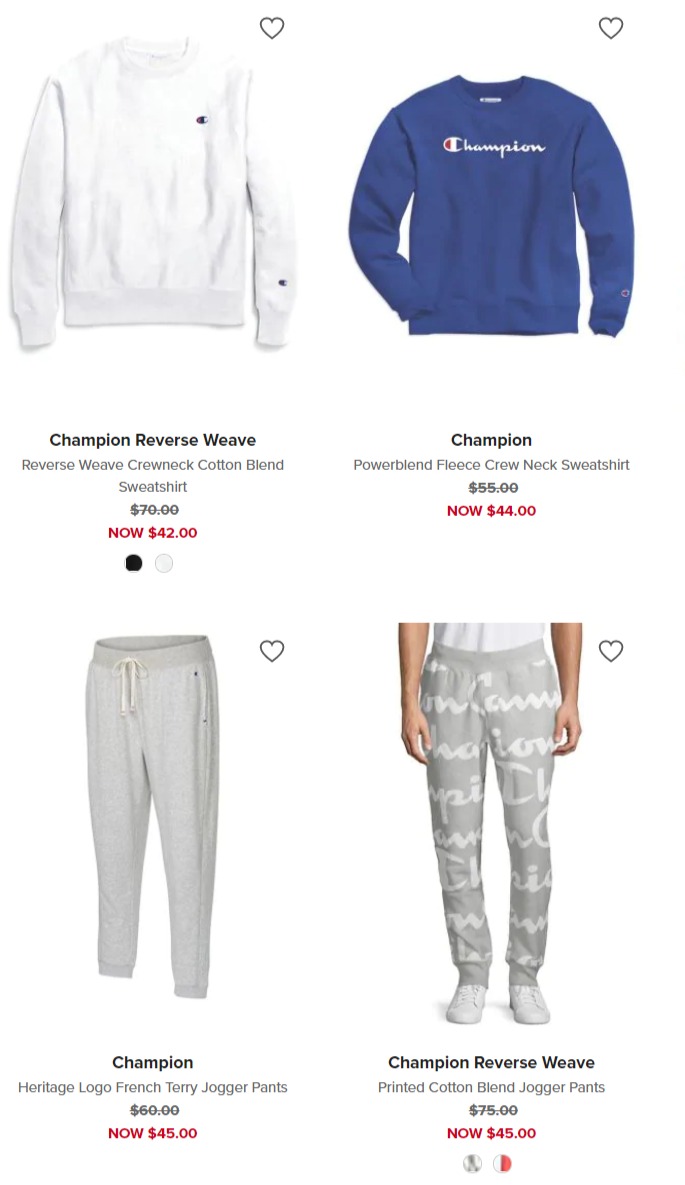This screenshot has width=685, height=1185.
Task: Open Powerblend Fleece Crew Neck Sweatshirt link
Action: pos(491,465)
